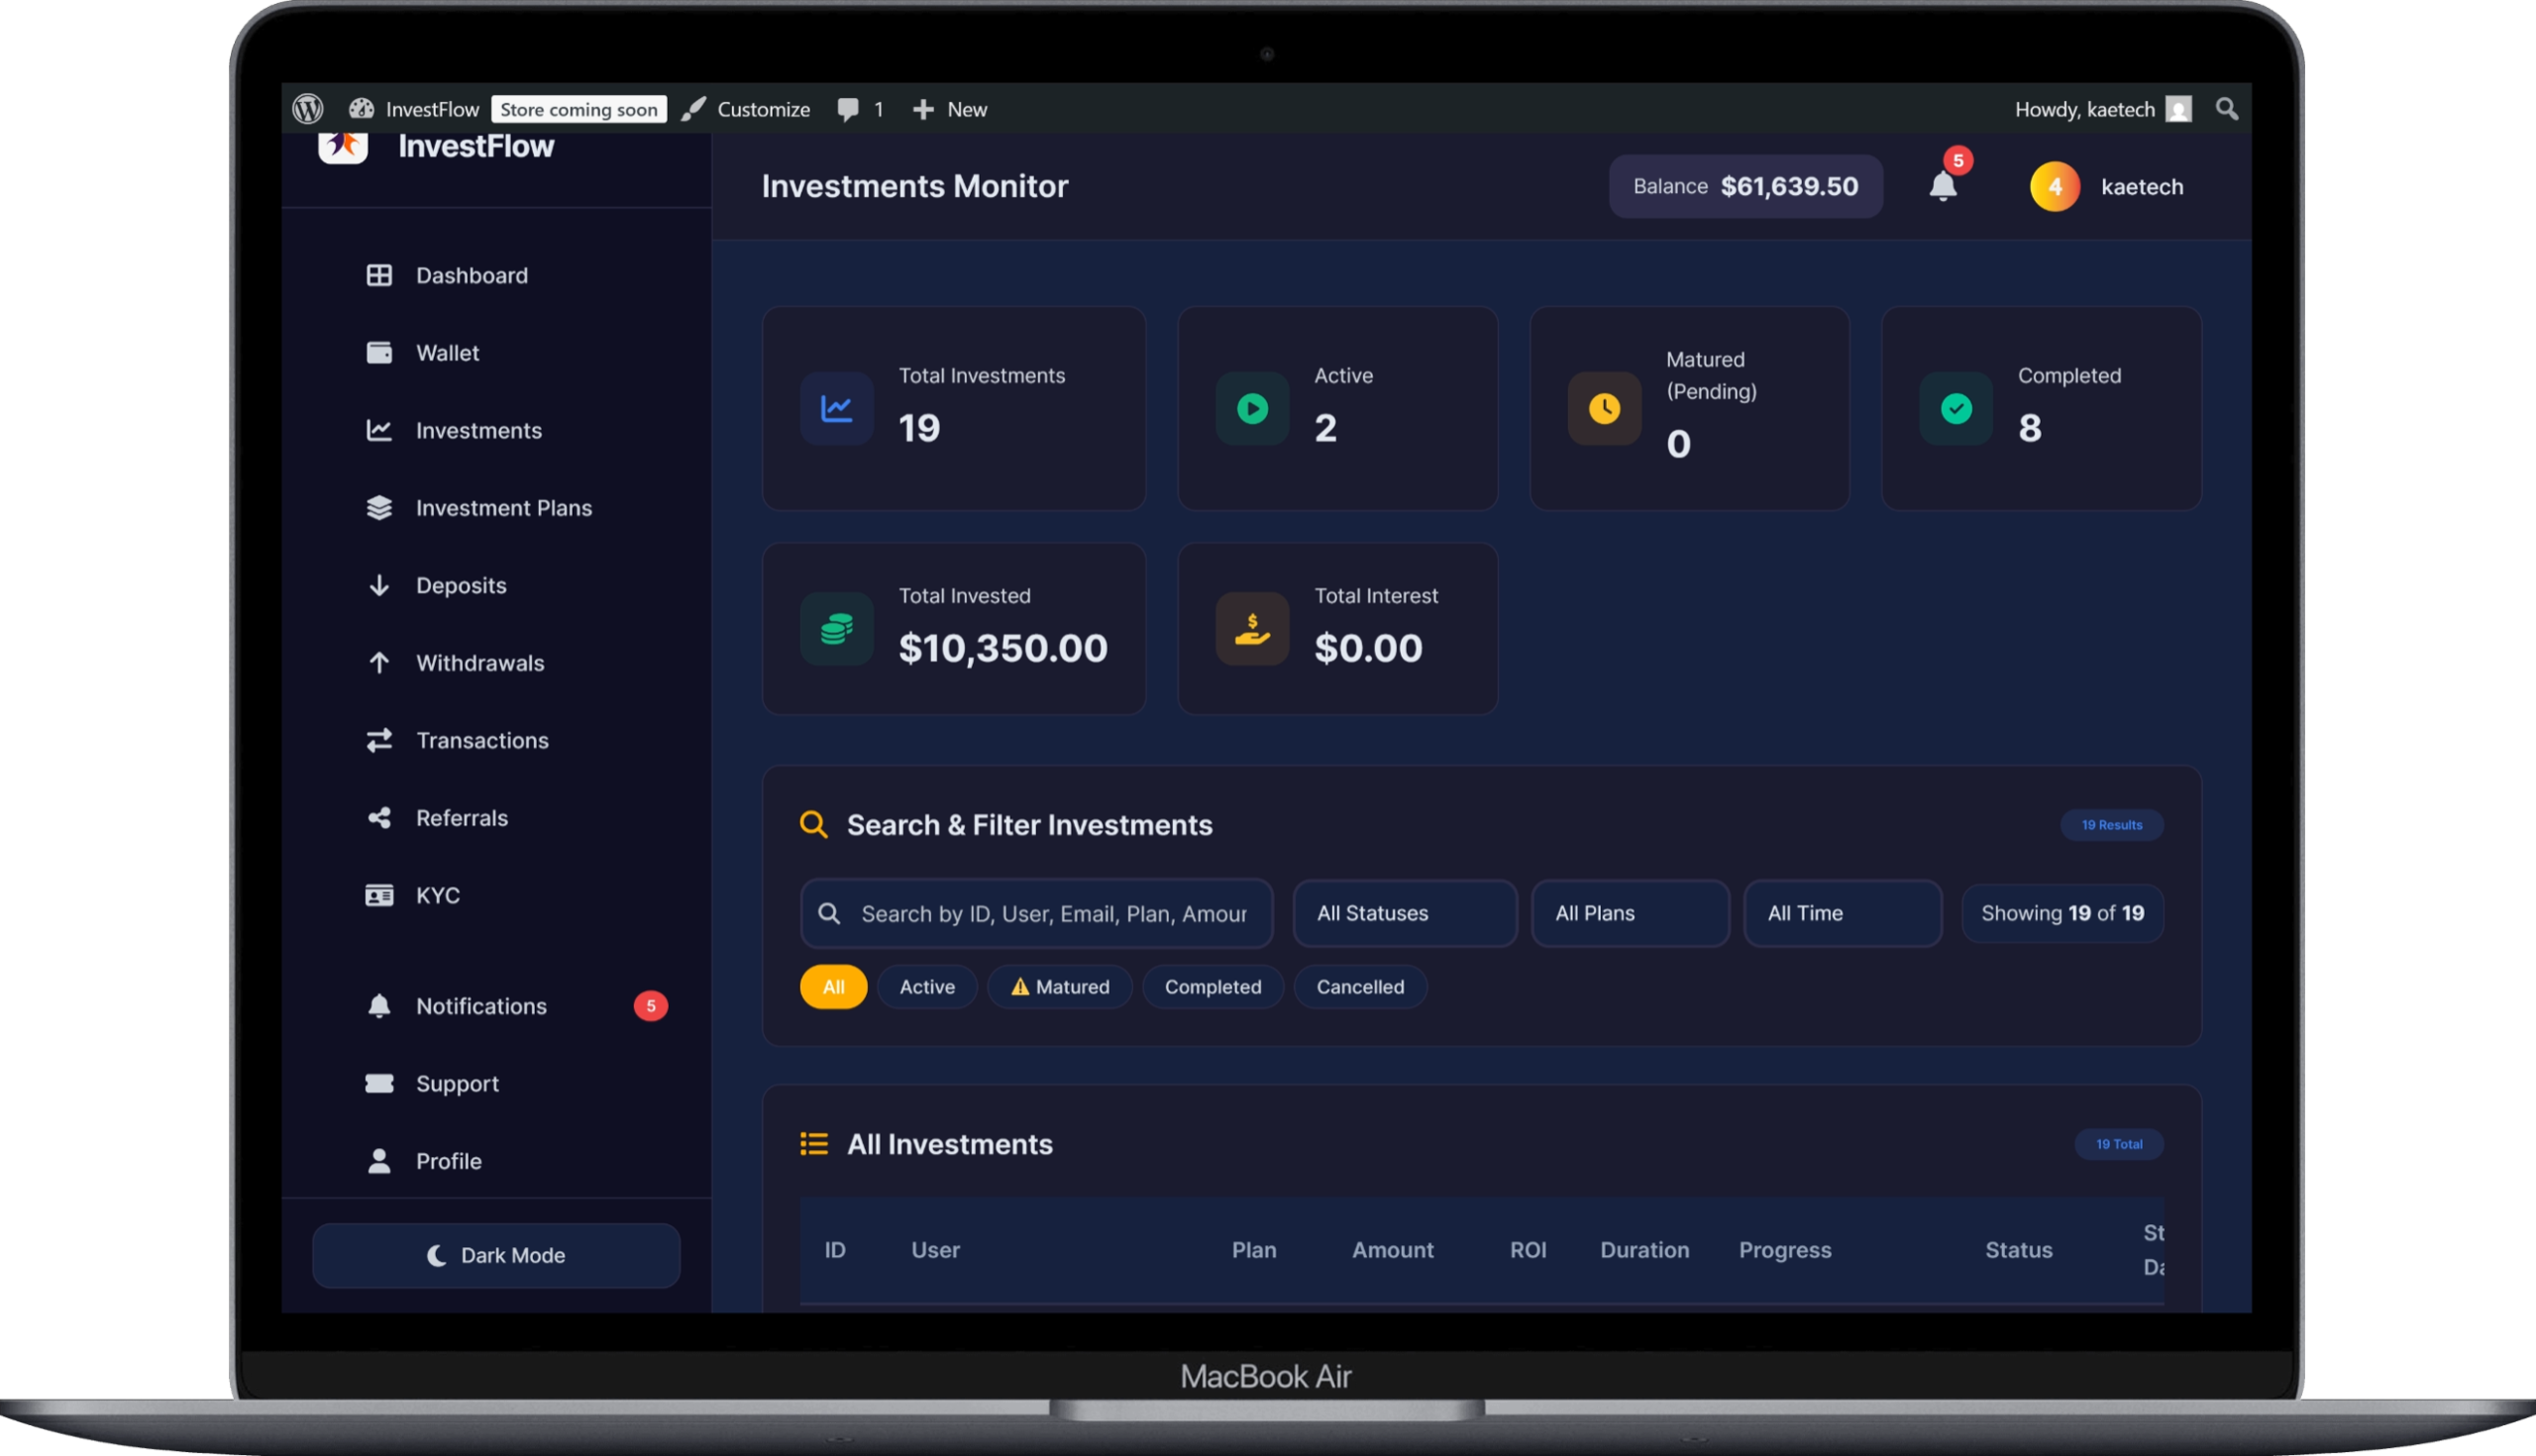2536x1456 pixels.
Task: Open the admin bar search magnifier
Action: [2226, 108]
